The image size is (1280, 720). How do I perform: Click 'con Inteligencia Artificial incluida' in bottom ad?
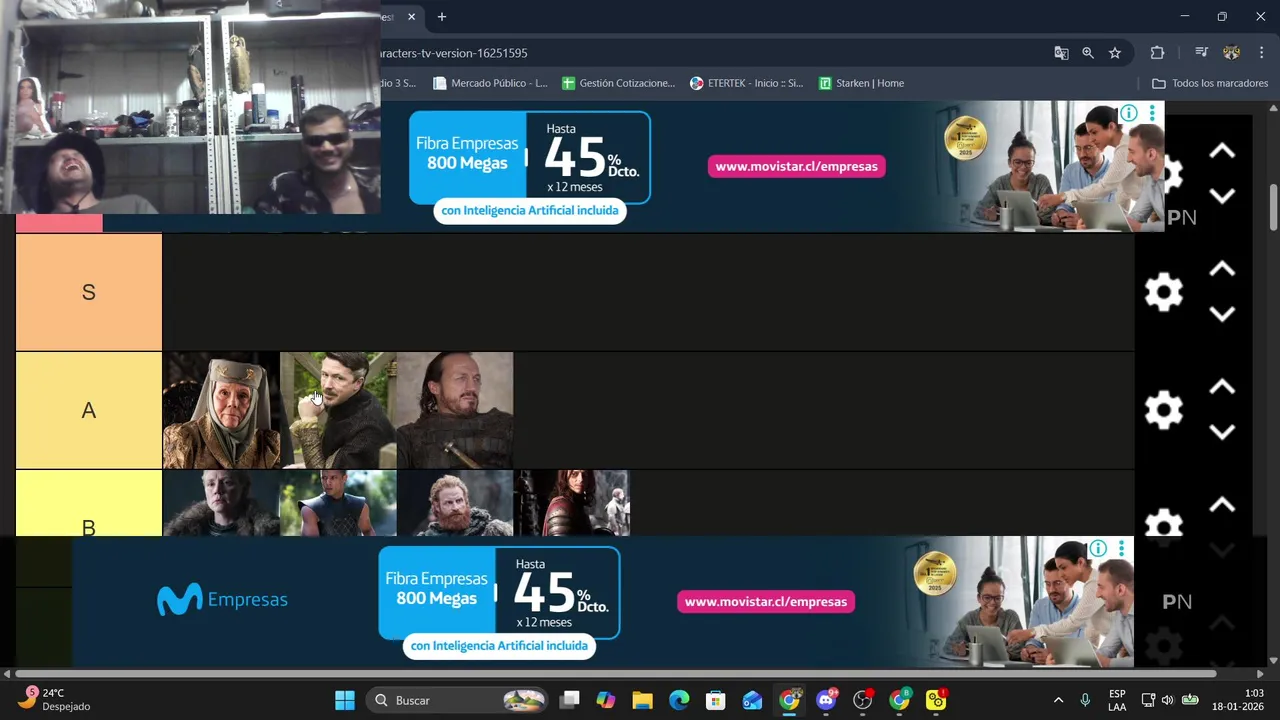[499, 646]
